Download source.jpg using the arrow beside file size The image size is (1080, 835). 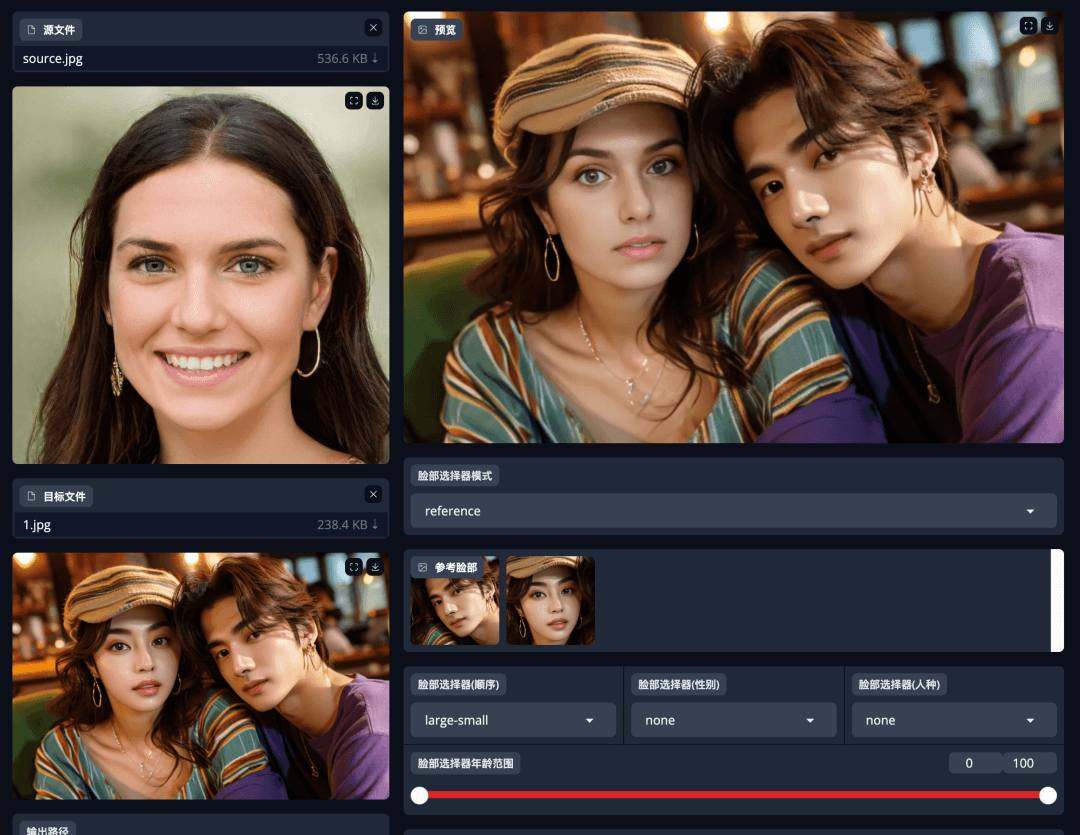[x=375, y=59]
